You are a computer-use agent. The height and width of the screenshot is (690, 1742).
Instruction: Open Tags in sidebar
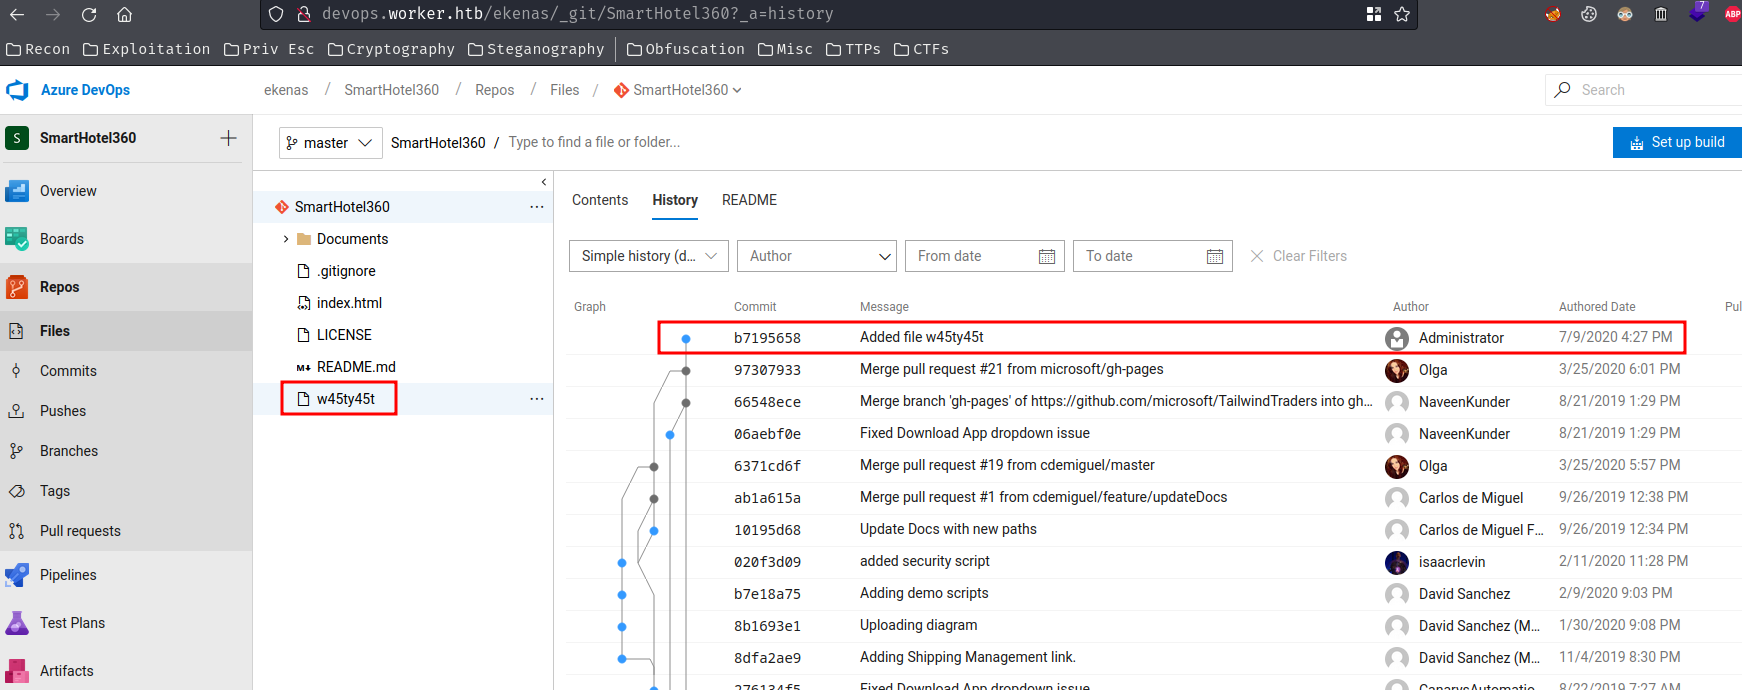(x=55, y=491)
